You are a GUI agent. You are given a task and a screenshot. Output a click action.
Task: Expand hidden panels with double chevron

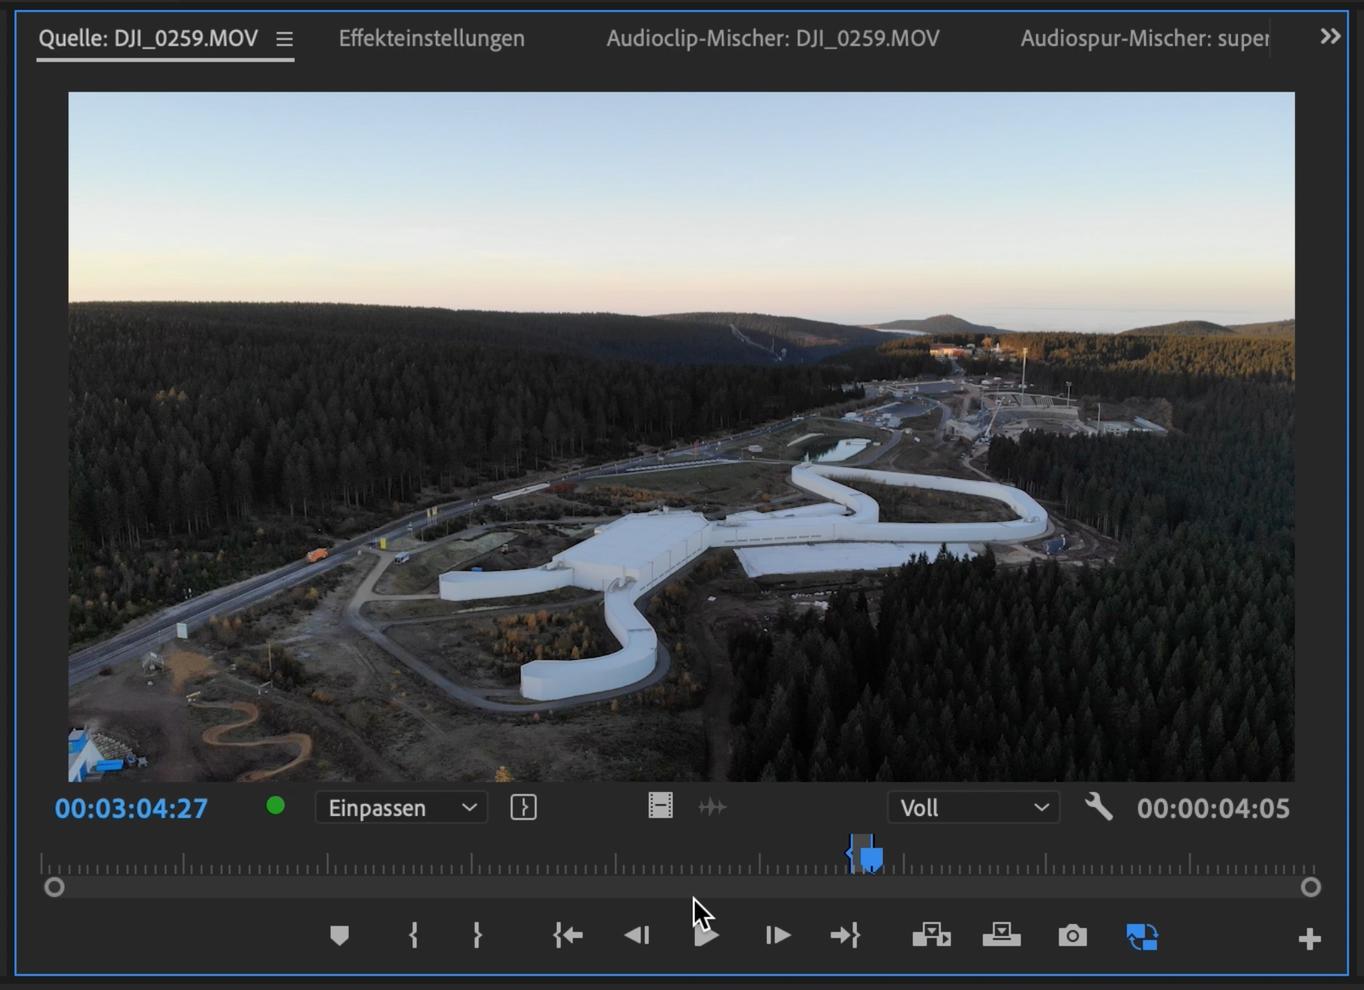tap(1330, 37)
